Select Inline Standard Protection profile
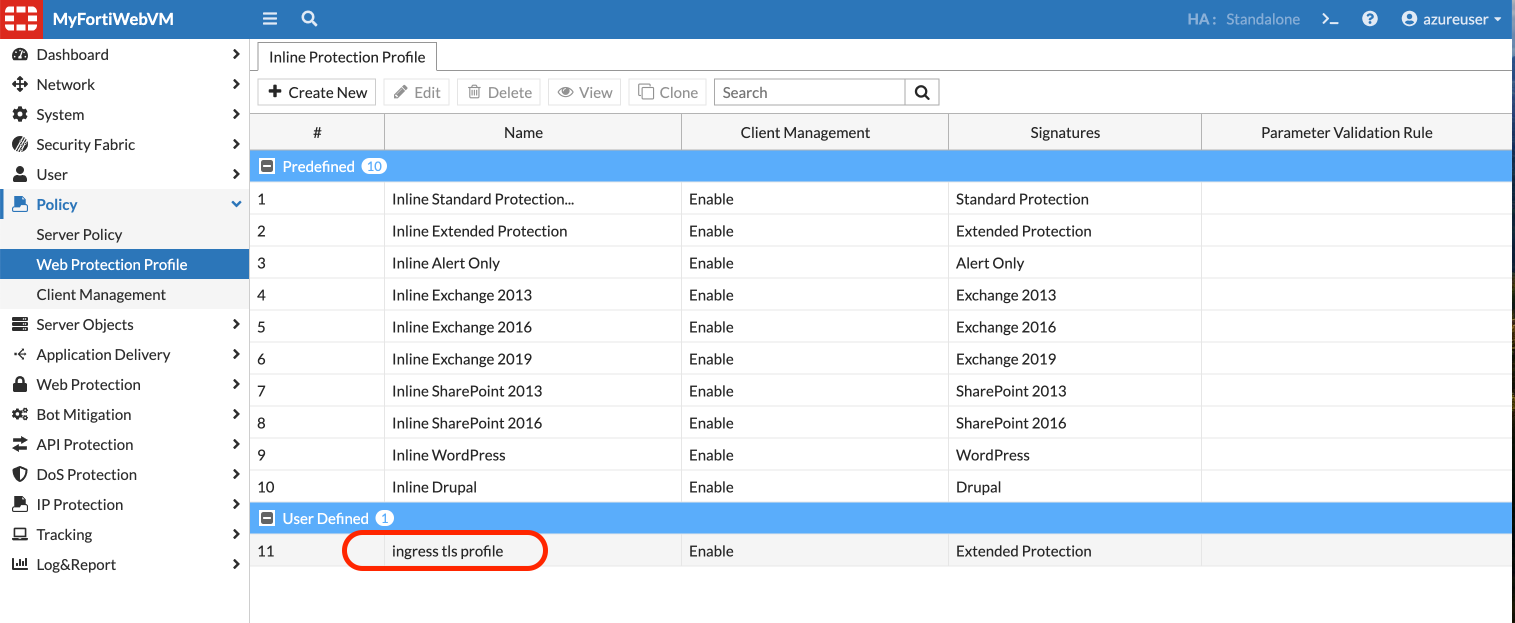This screenshot has width=1515, height=623. [x=483, y=199]
